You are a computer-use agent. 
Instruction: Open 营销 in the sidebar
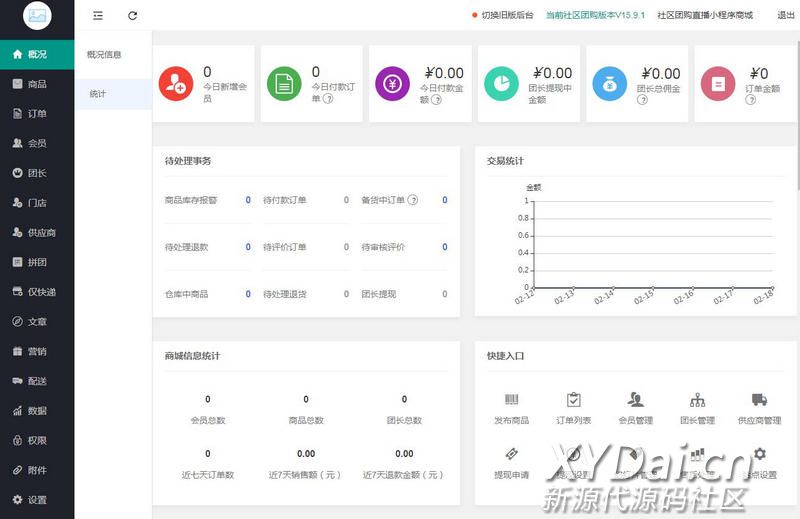pyautogui.click(x=37, y=351)
